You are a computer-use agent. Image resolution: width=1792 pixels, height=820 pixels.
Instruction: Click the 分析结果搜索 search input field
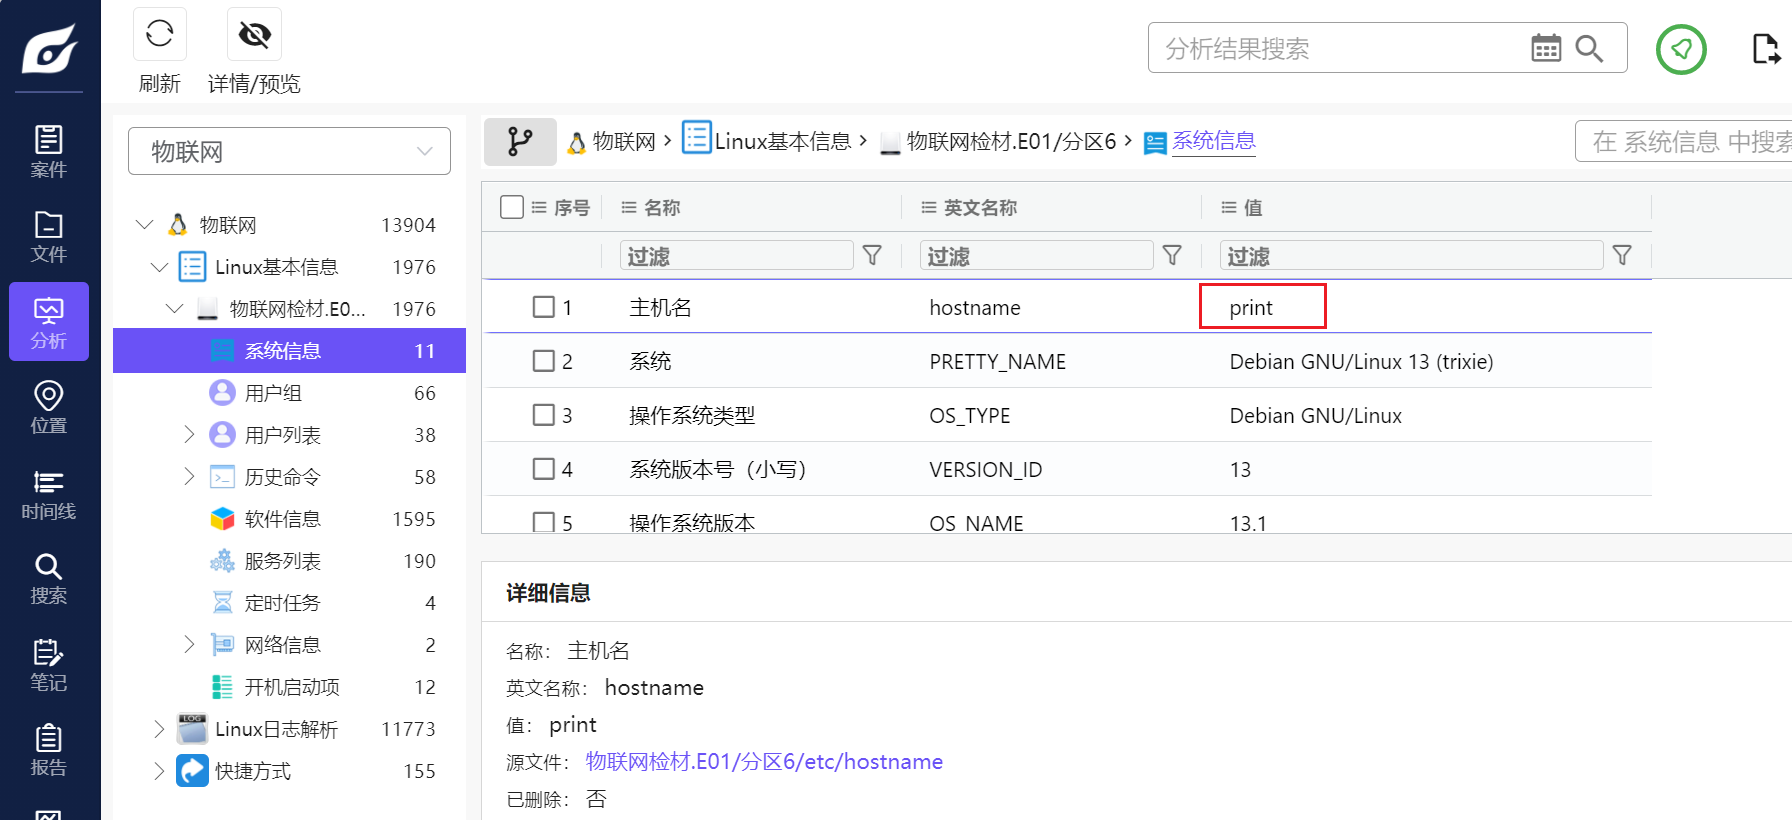(x=1340, y=48)
